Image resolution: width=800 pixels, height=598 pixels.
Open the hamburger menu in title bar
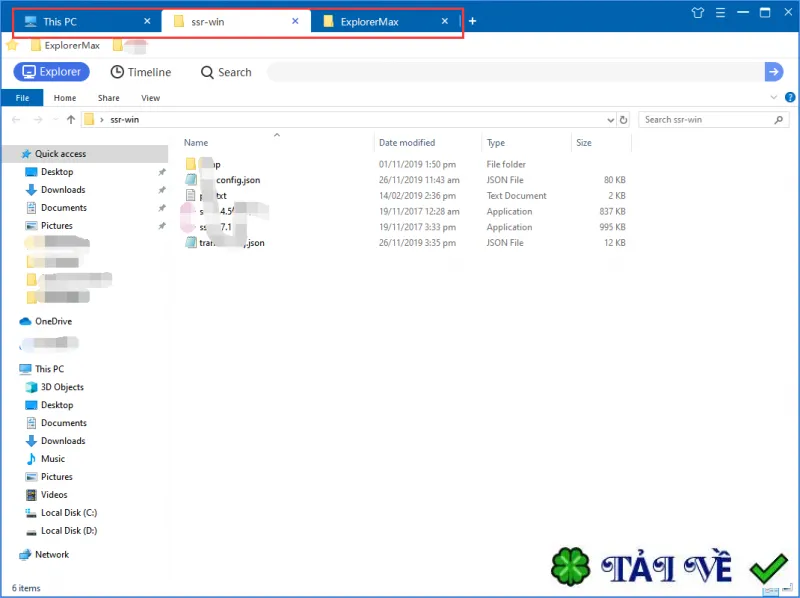pyautogui.click(x=720, y=13)
